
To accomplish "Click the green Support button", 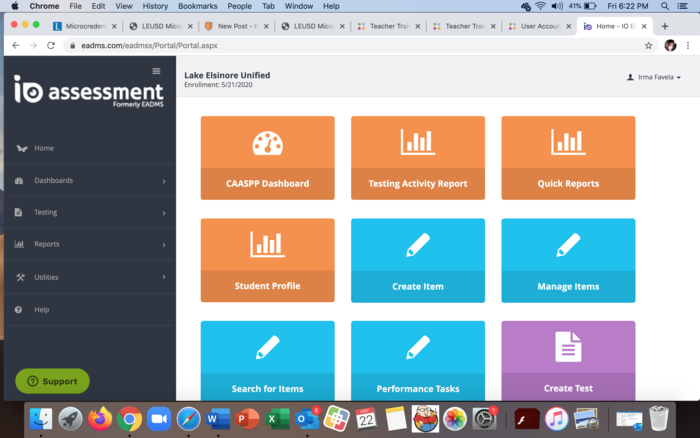I will tap(52, 381).
